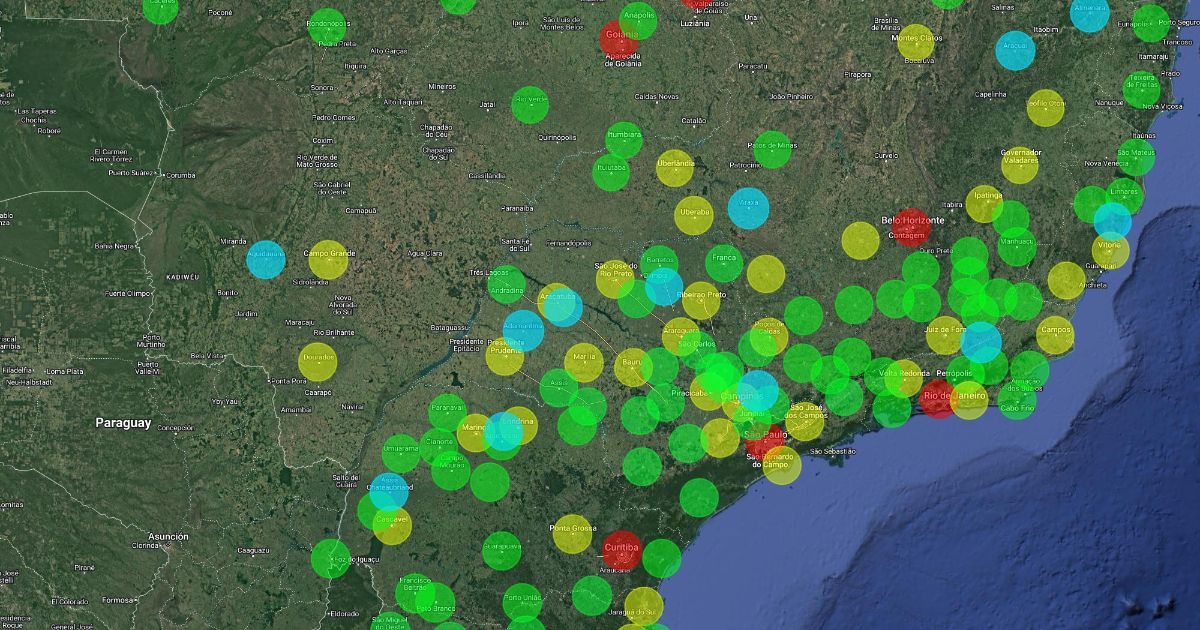
Task: Click the Asunción city label
Action: pos(169,537)
